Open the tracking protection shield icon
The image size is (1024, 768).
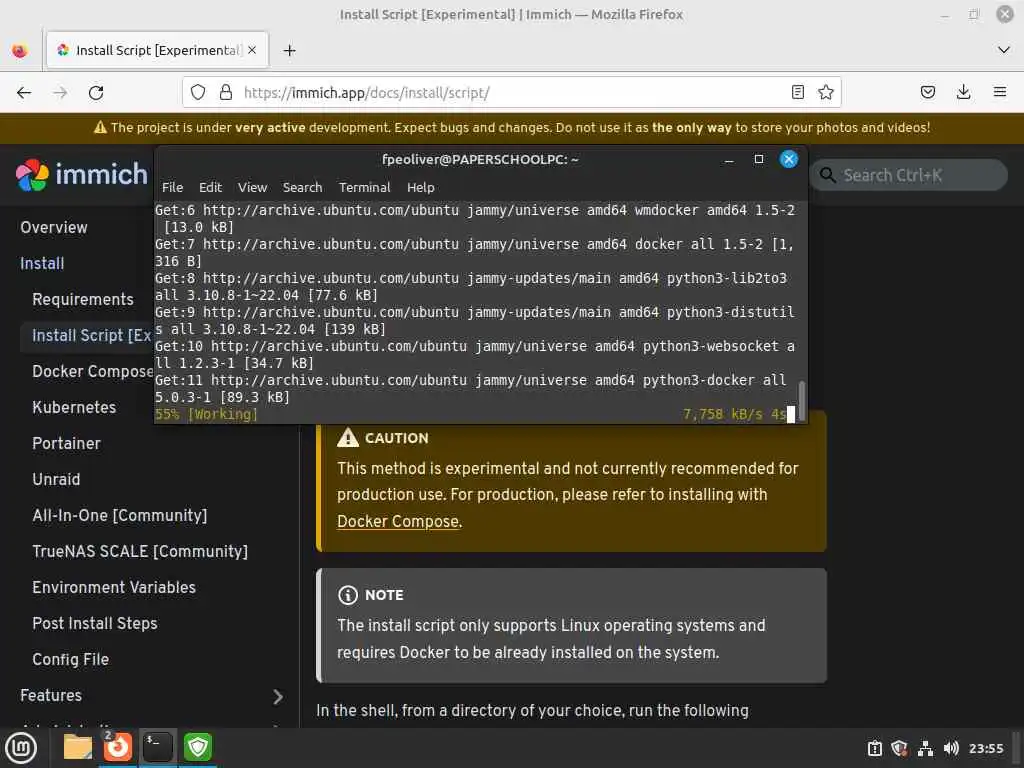point(198,92)
